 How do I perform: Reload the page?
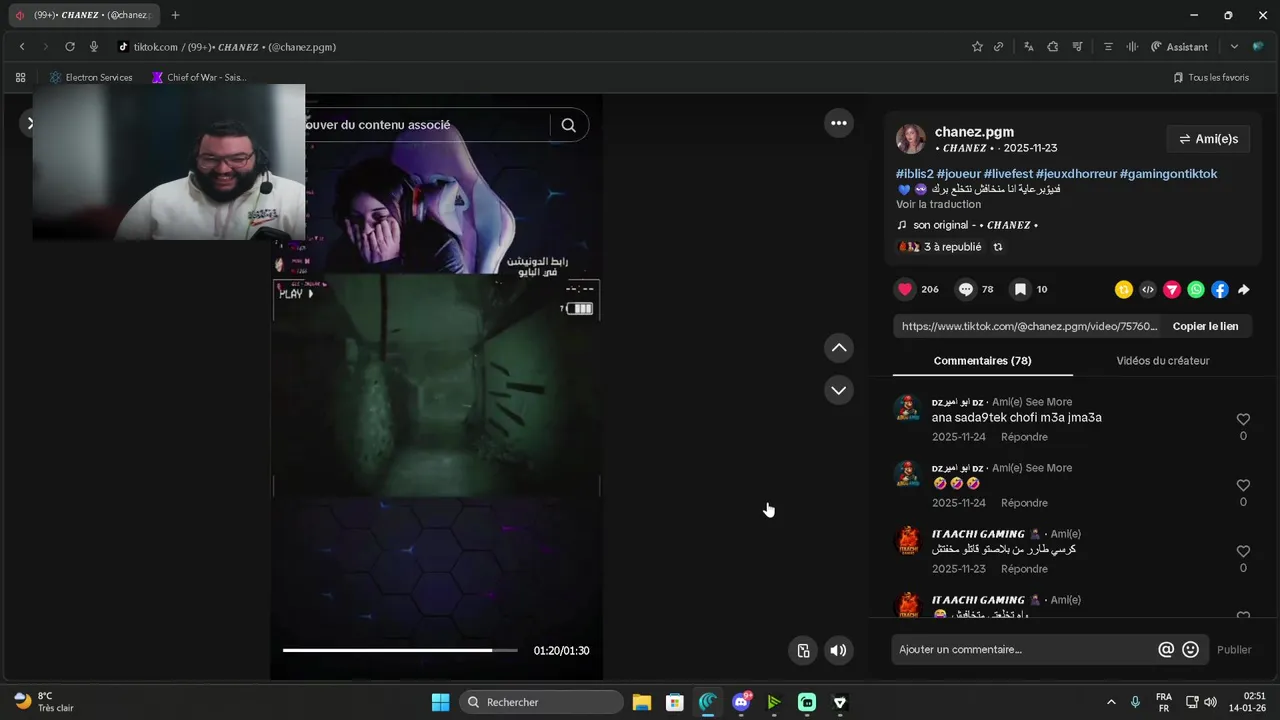(70, 47)
